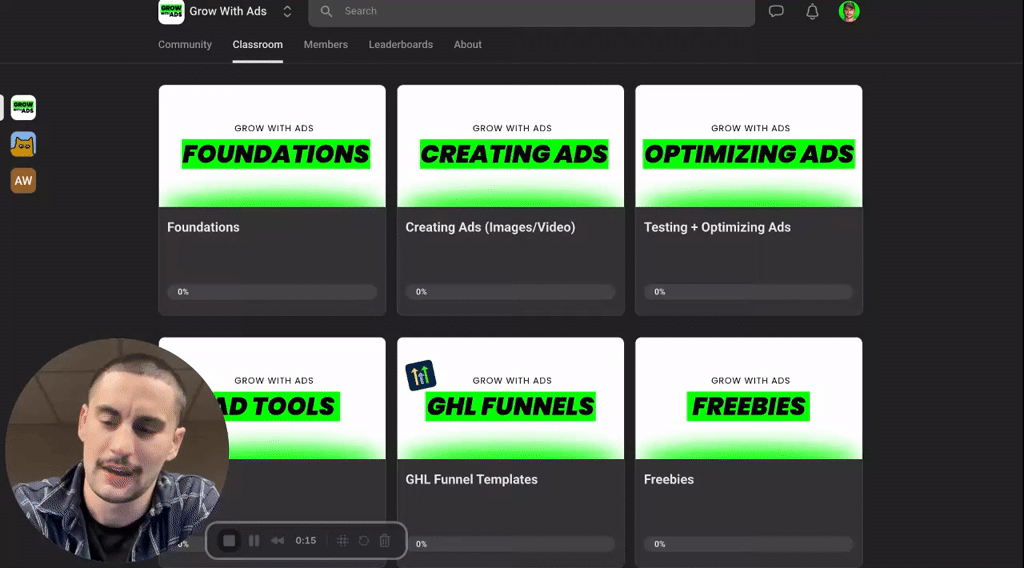Click the Creating Ads 0% progress bar
The image size is (1024, 568).
511,292
